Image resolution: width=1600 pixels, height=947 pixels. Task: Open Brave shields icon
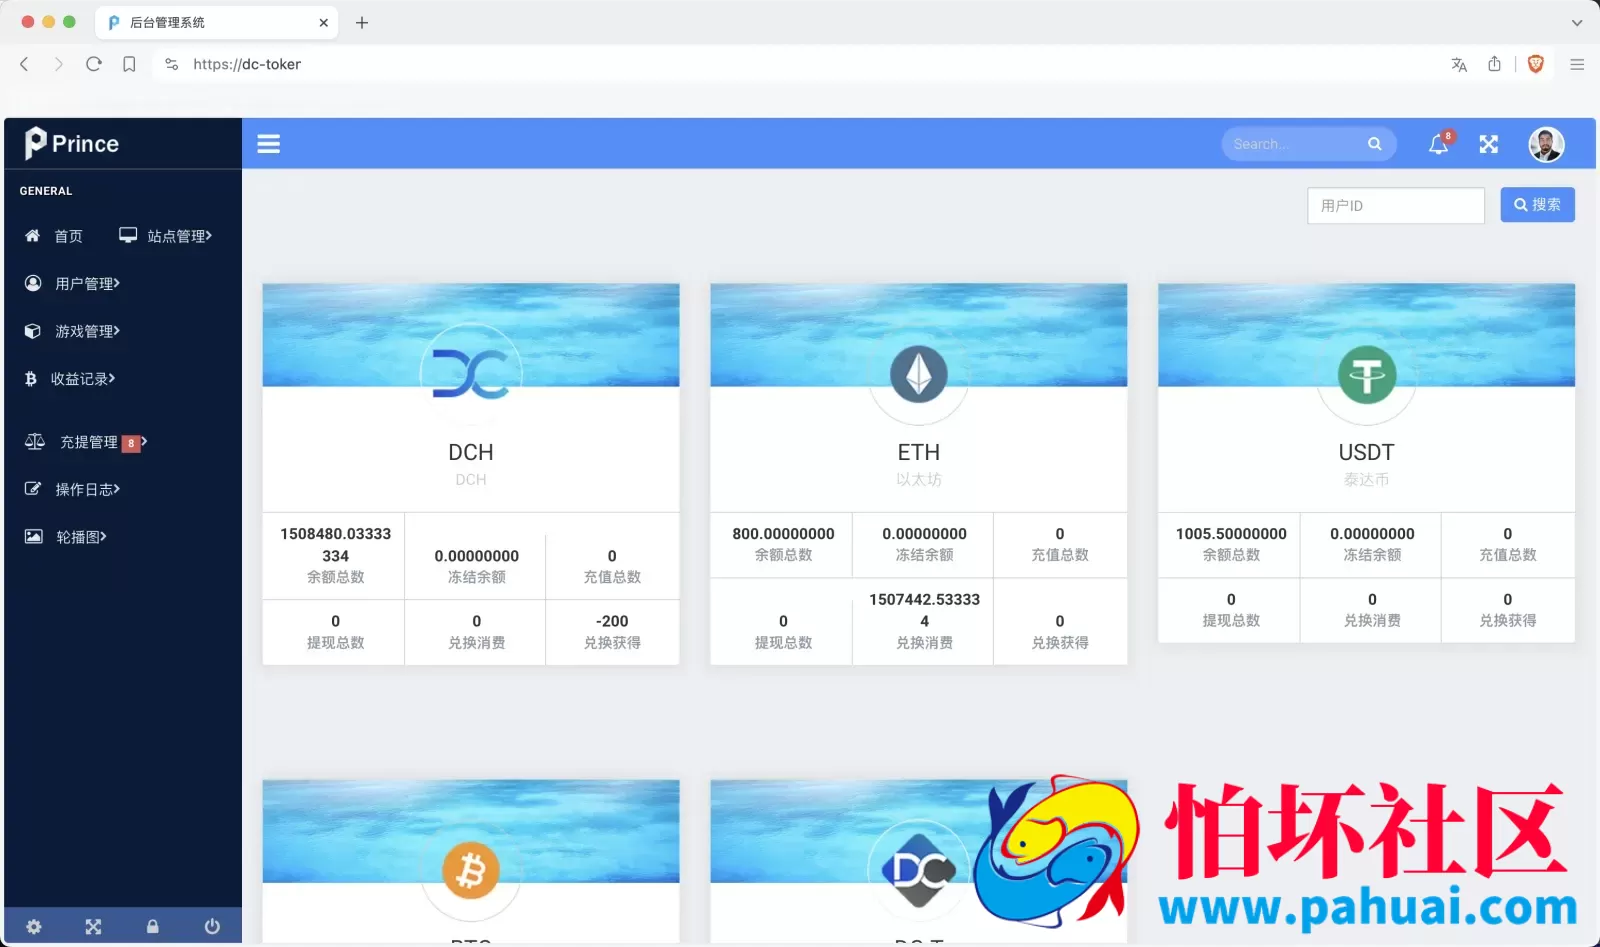point(1536,64)
